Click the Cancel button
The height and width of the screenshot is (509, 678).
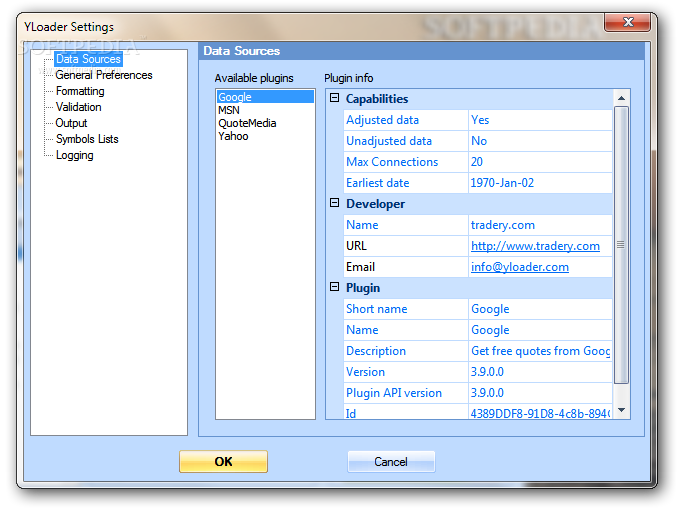click(391, 461)
